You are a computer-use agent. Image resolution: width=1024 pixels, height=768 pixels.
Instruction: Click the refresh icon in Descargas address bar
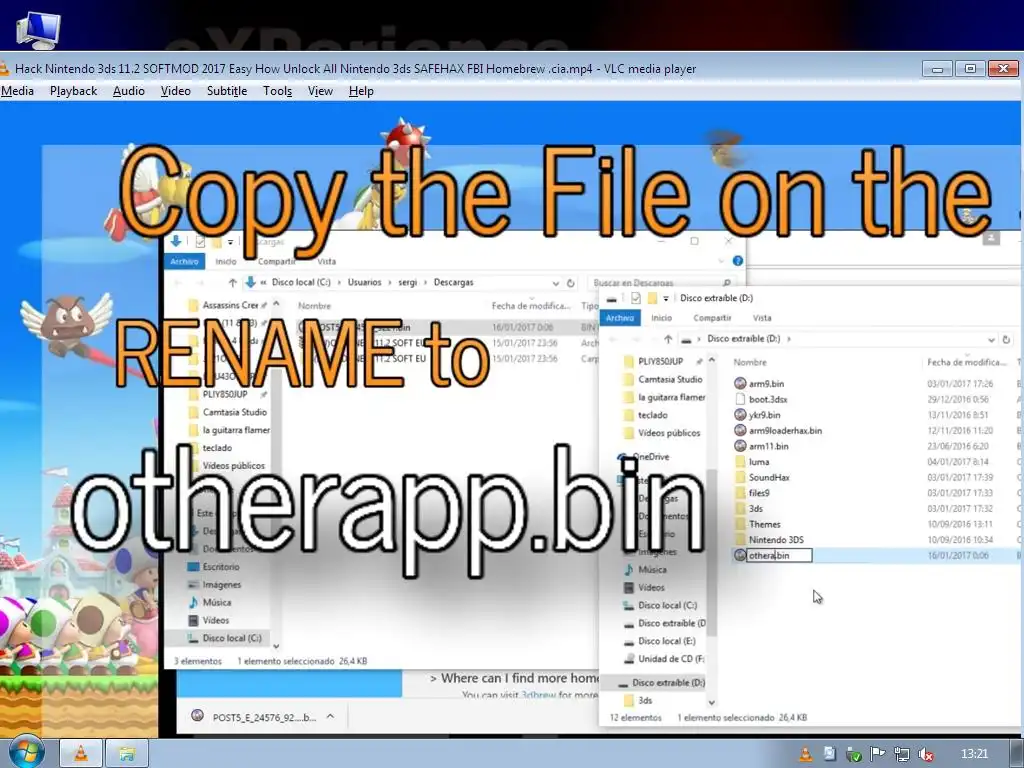point(570,283)
